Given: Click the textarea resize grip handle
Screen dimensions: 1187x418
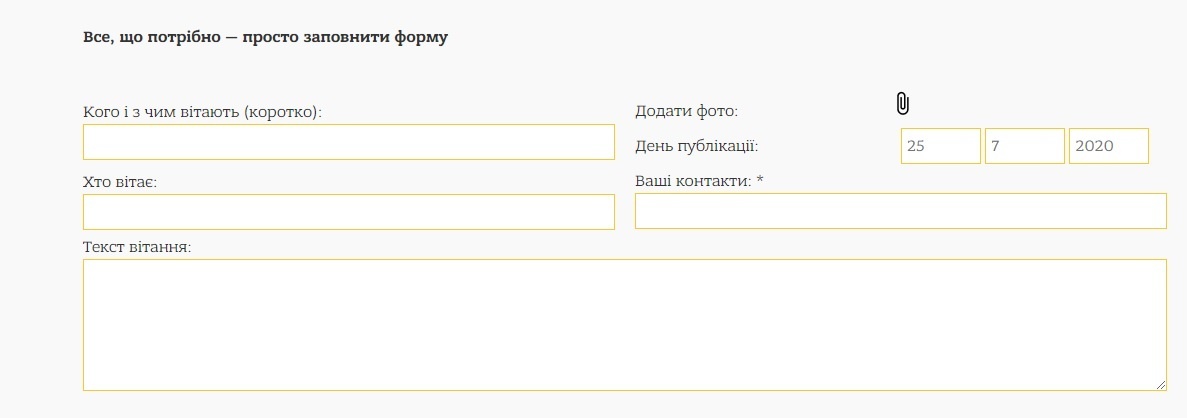Looking at the screenshot, I should point(1161,385).
